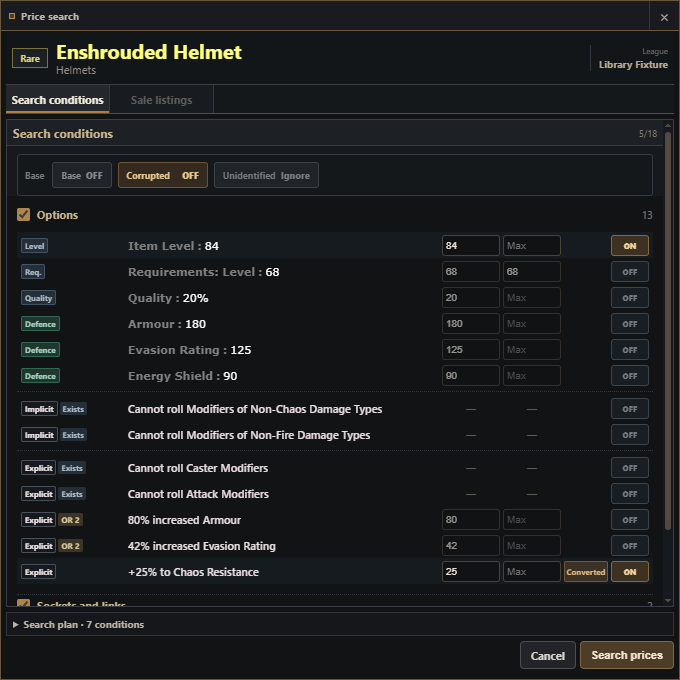
Task: Click the Quality tag badge
Action: (x=39, y=298)
